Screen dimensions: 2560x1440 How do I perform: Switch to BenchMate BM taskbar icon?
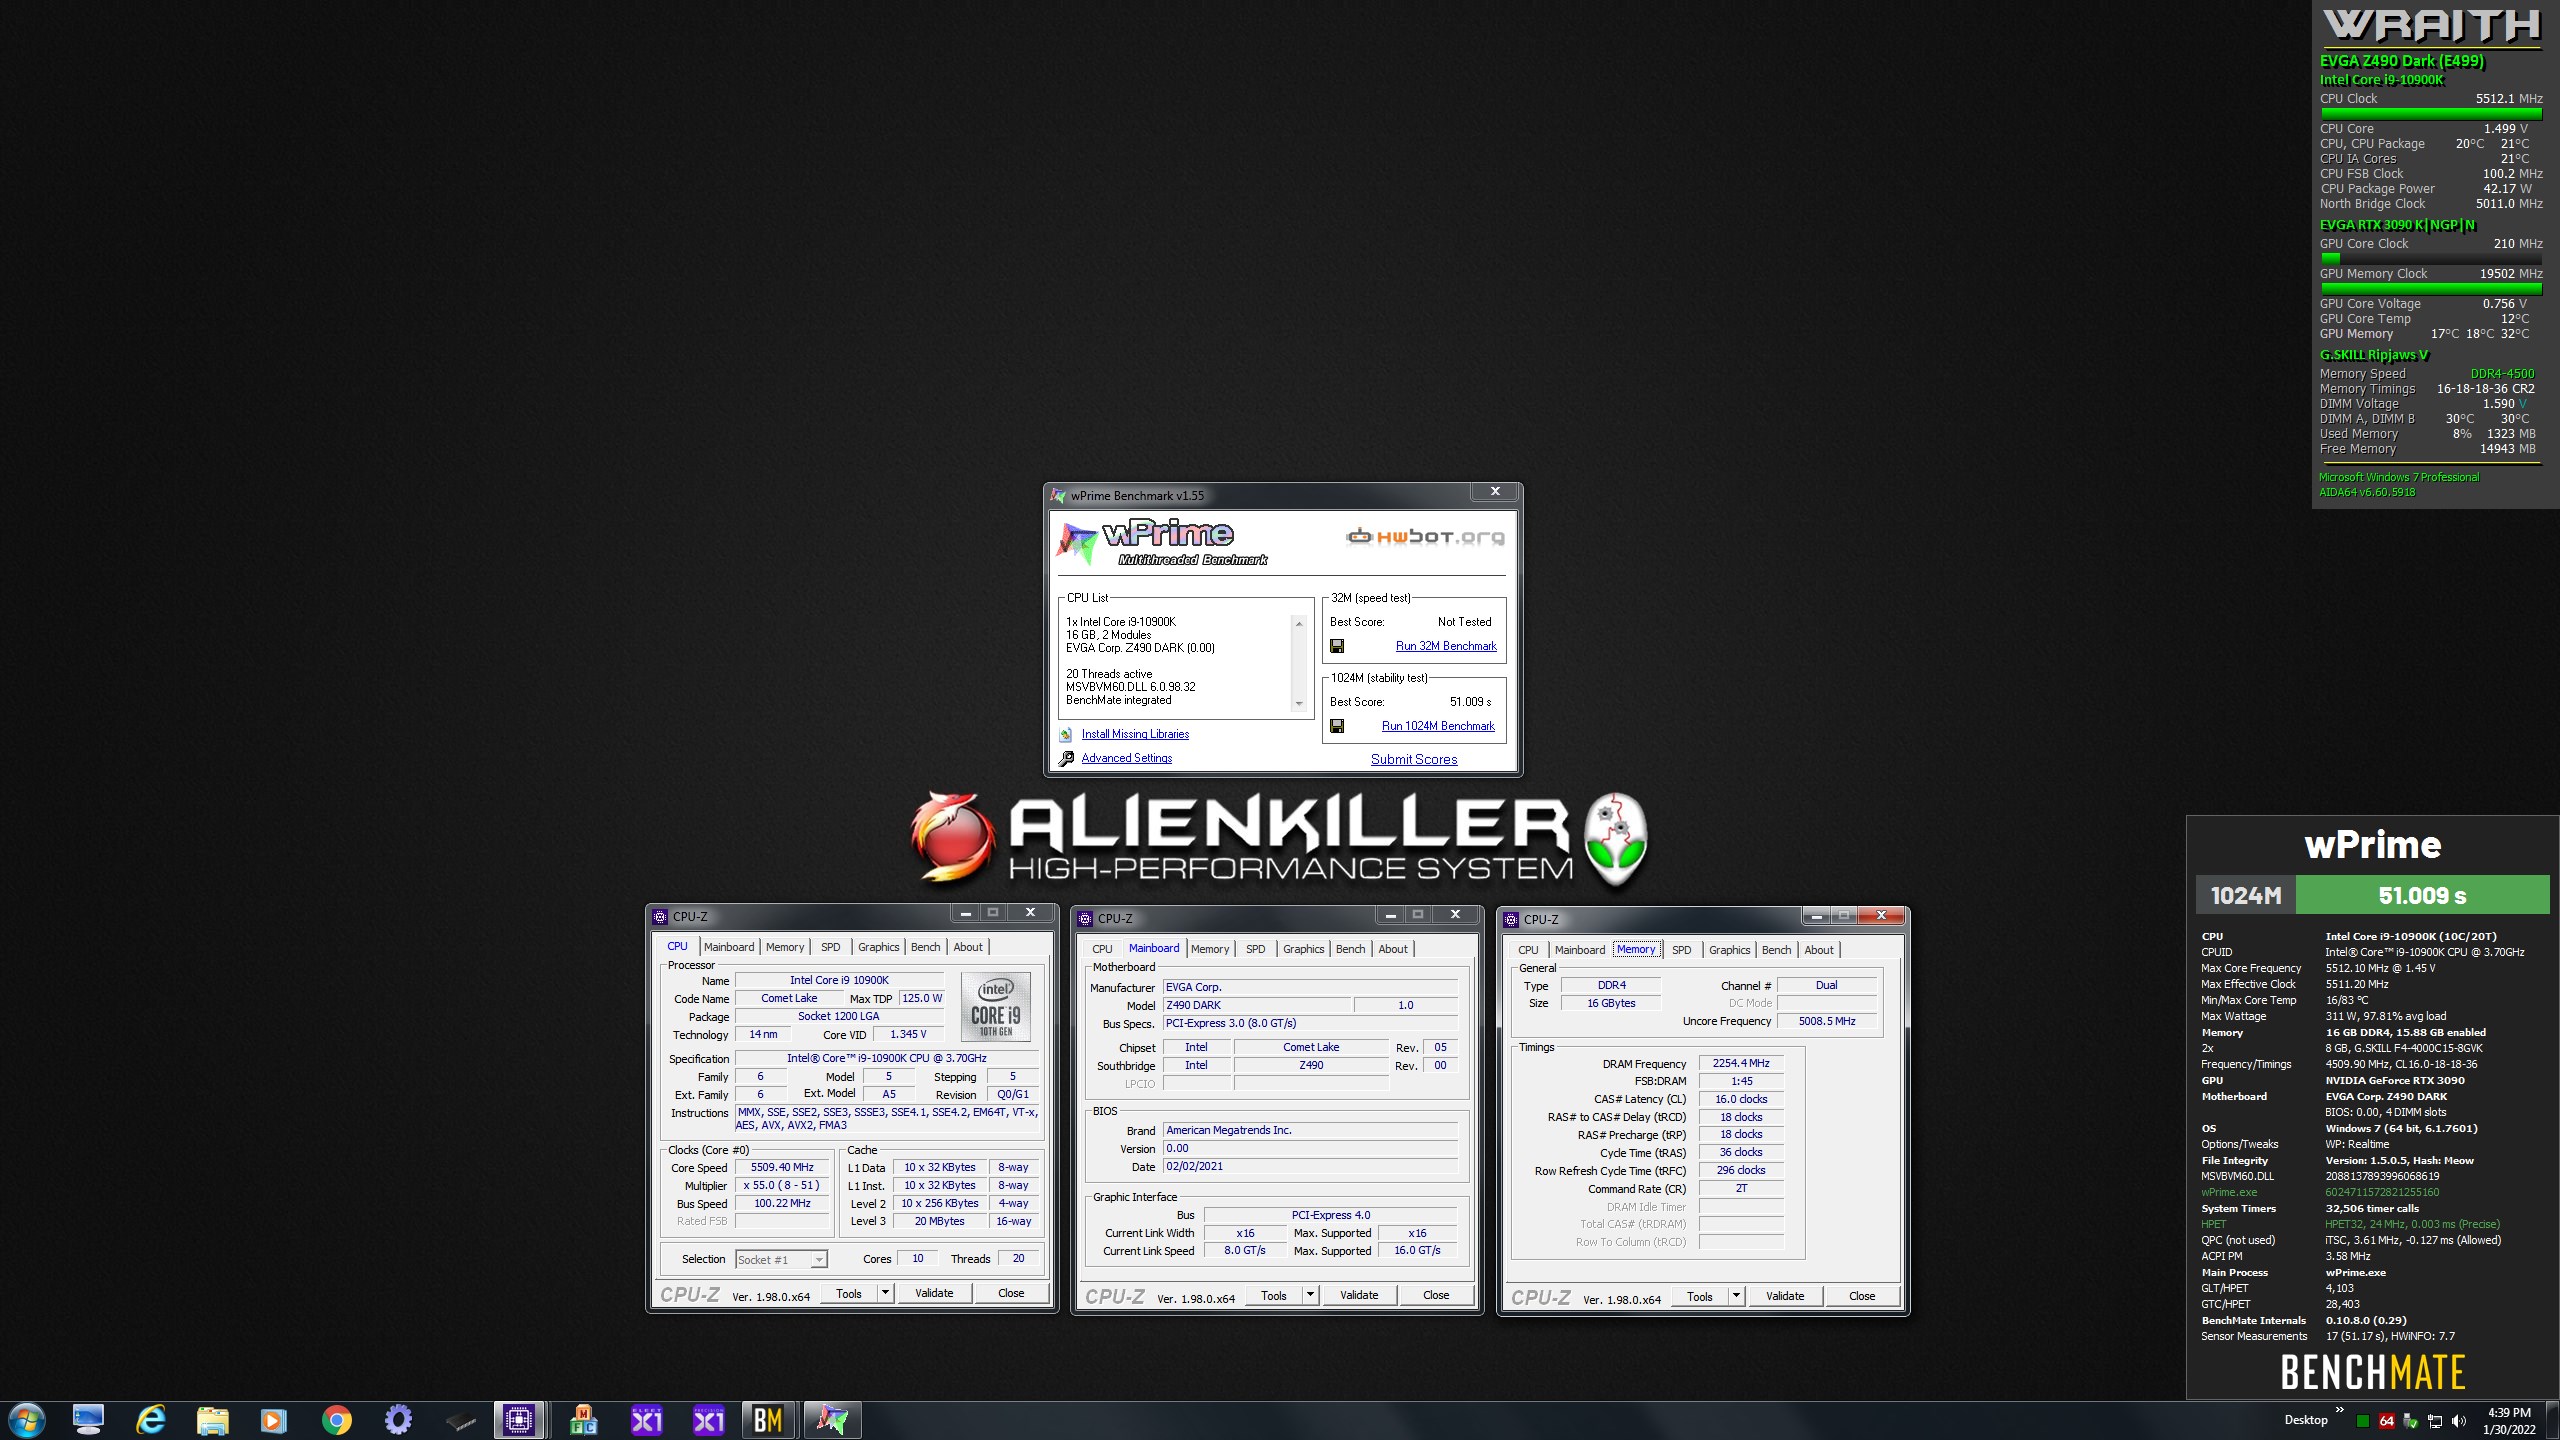(x=768, y=1420)
